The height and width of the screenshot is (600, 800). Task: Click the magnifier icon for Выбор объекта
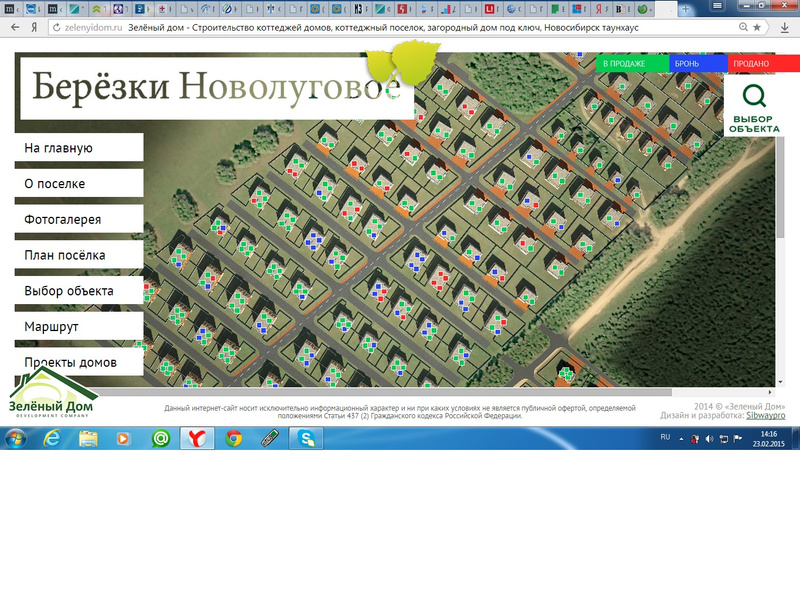coord(754,97)
